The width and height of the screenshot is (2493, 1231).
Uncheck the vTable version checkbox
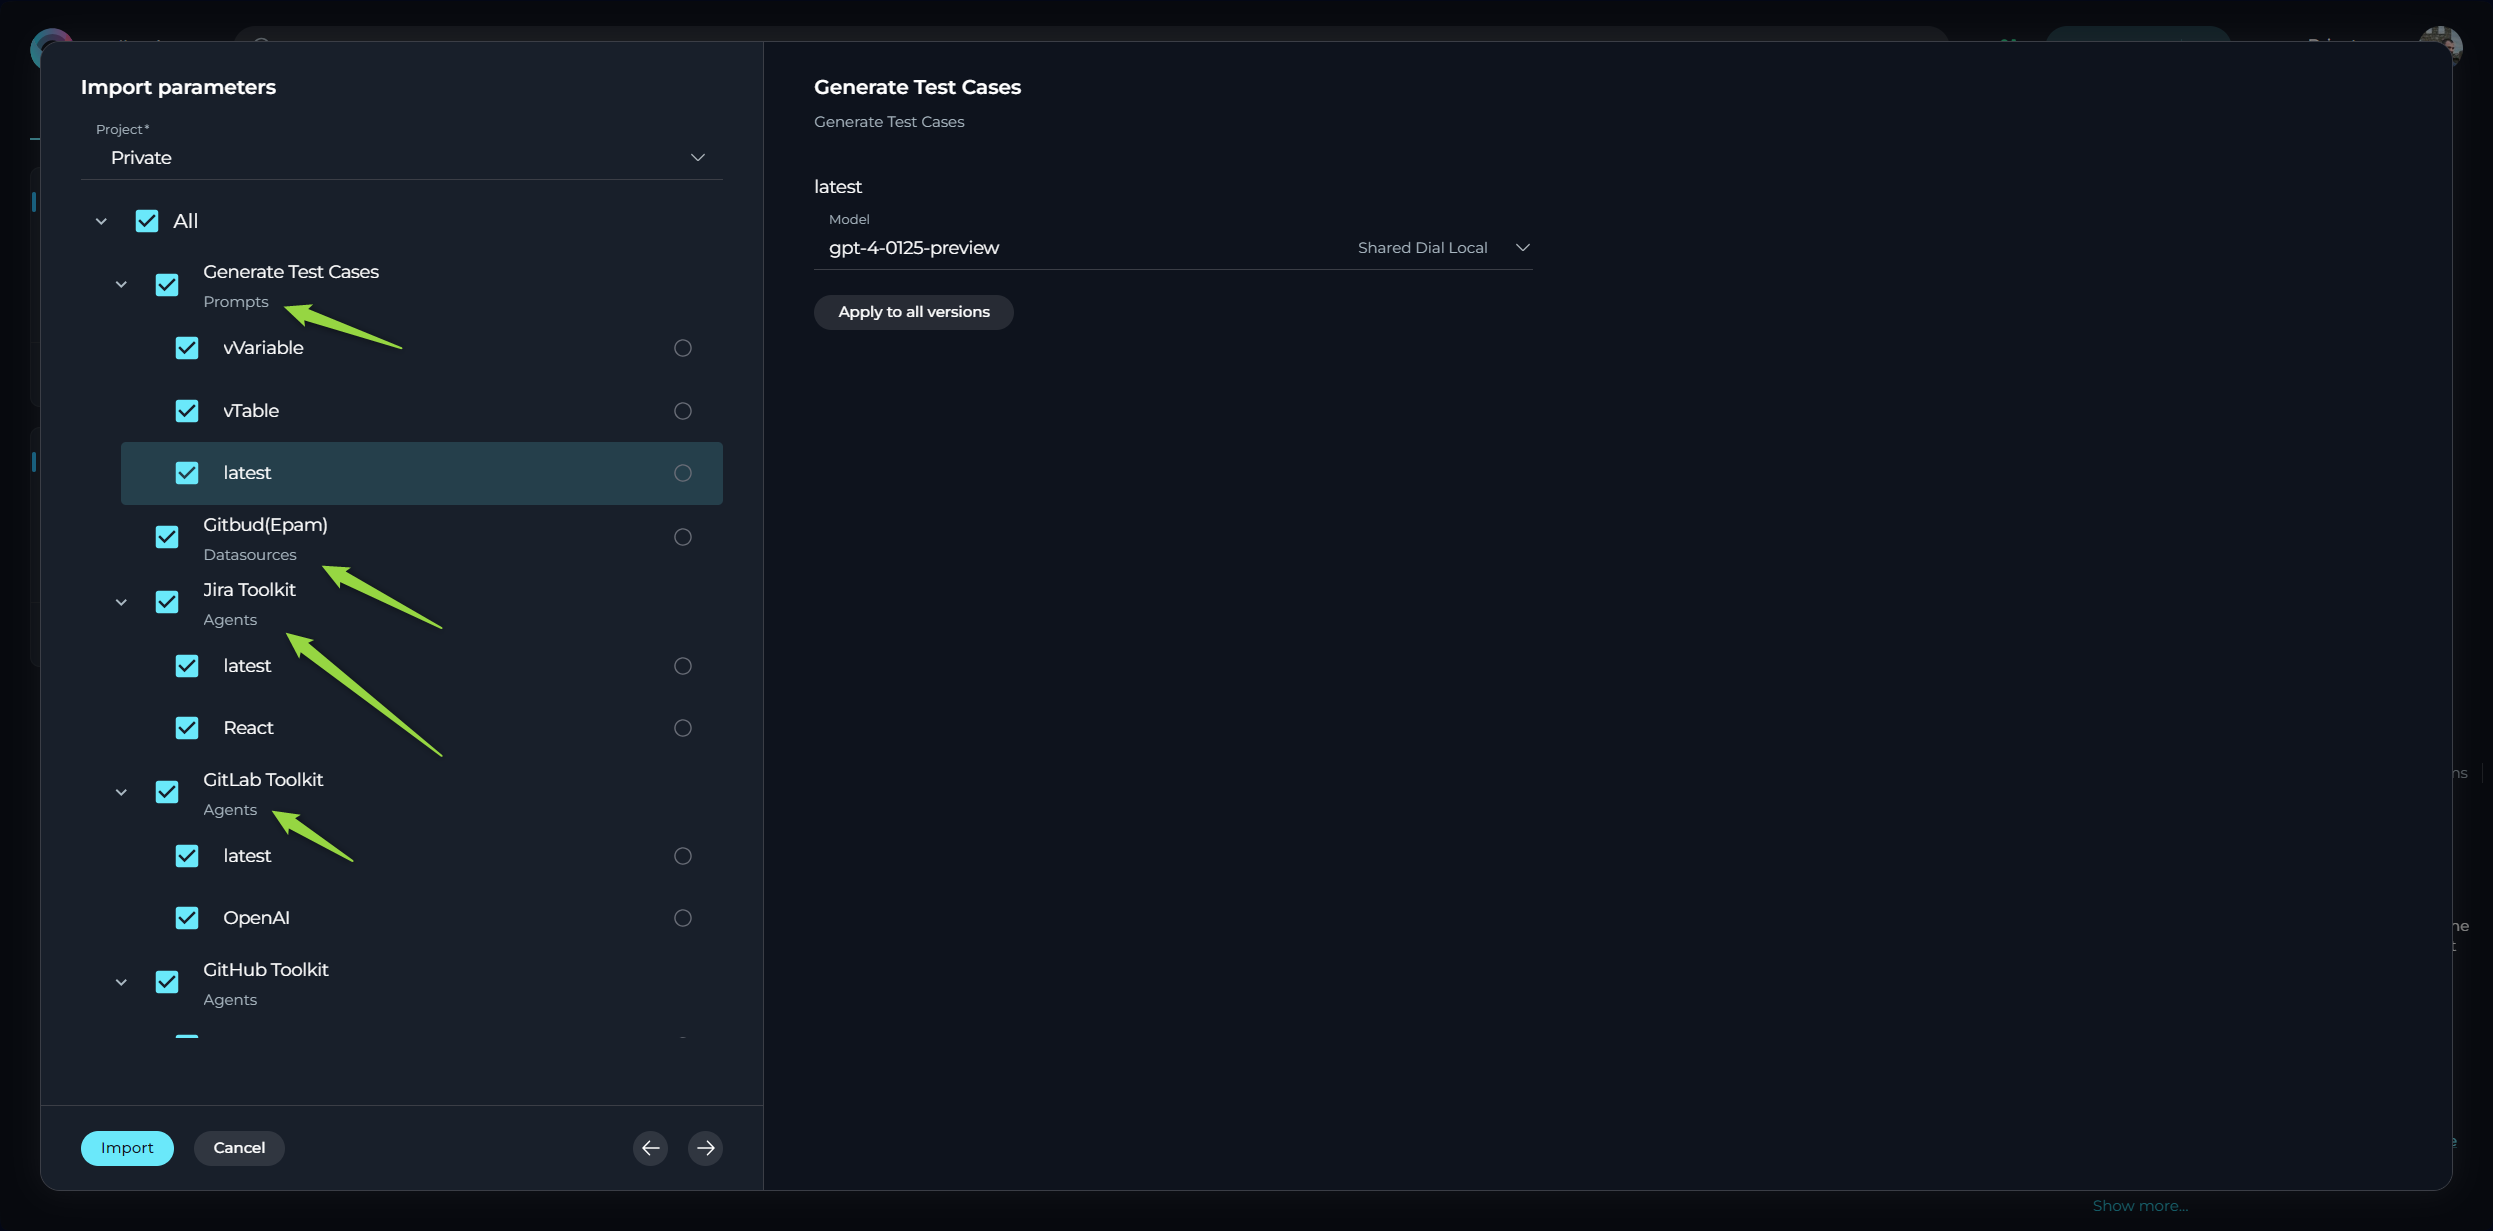[187, 411]
